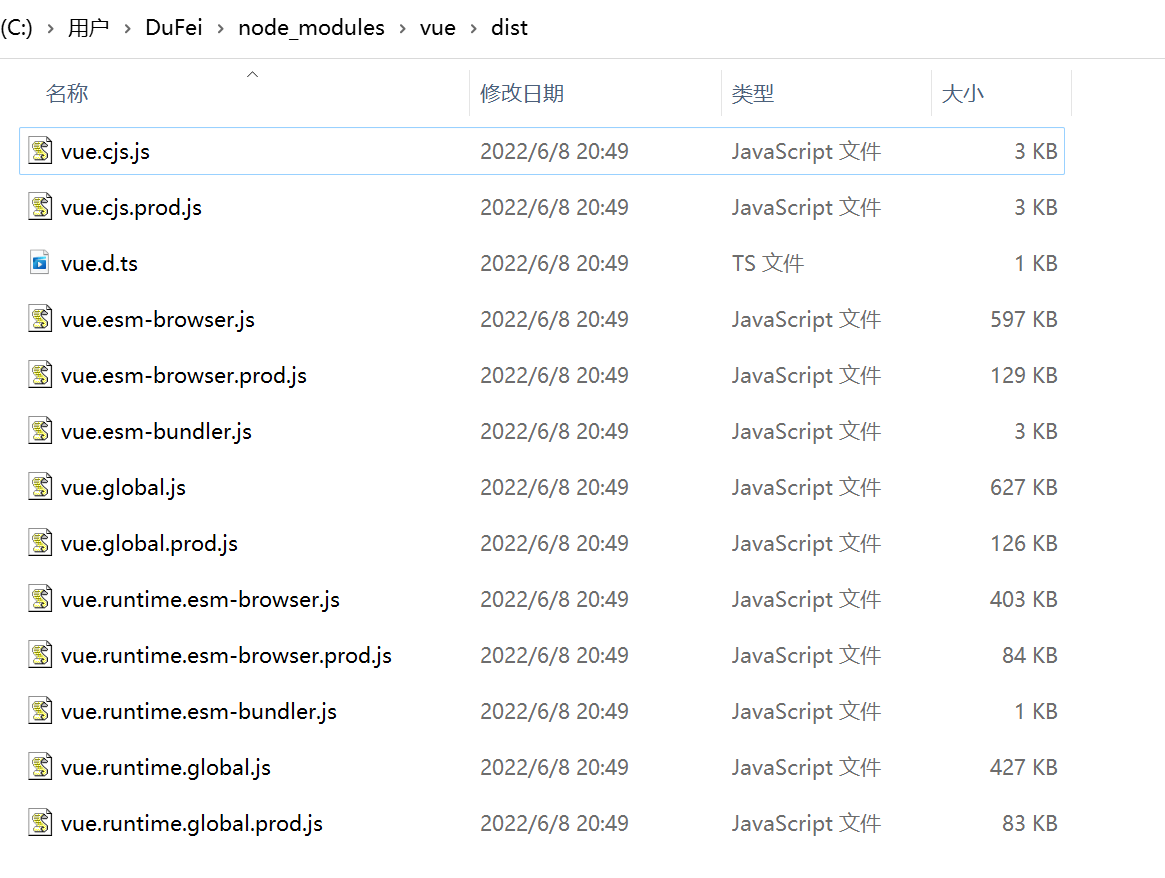
Task: Click the vue.runtime.esm-bundler.js file icon
Action: pyautogui.click(x=40, y=711)
